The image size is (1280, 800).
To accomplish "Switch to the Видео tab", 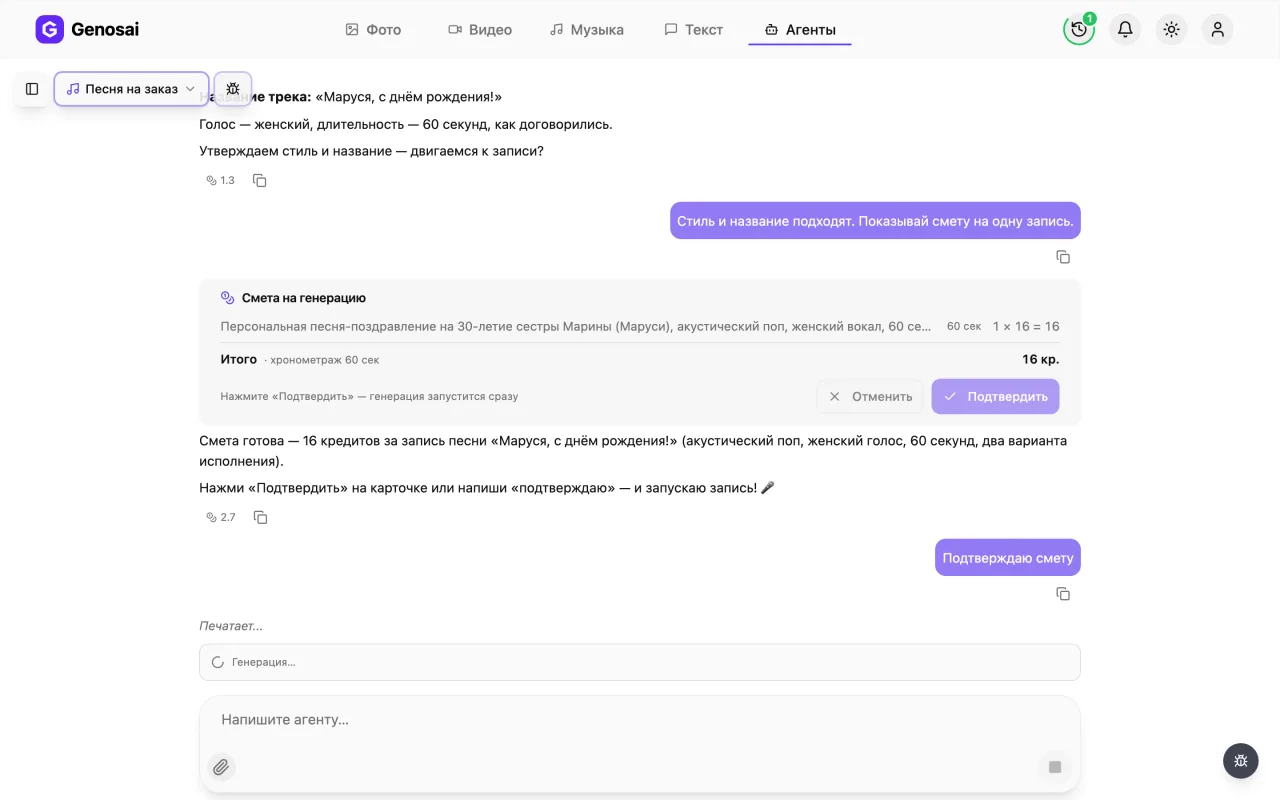I will 480,30.
